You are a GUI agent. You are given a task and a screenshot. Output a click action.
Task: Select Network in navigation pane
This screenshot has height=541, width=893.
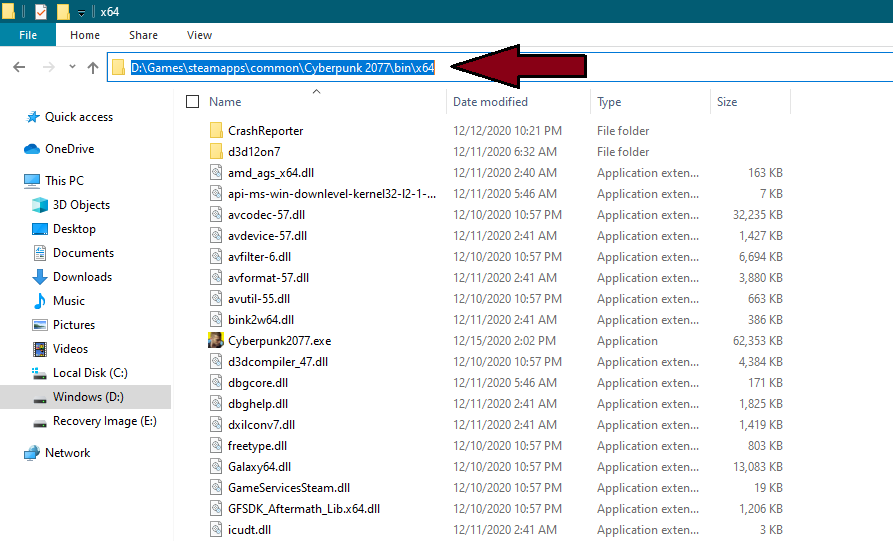point(67,452)
